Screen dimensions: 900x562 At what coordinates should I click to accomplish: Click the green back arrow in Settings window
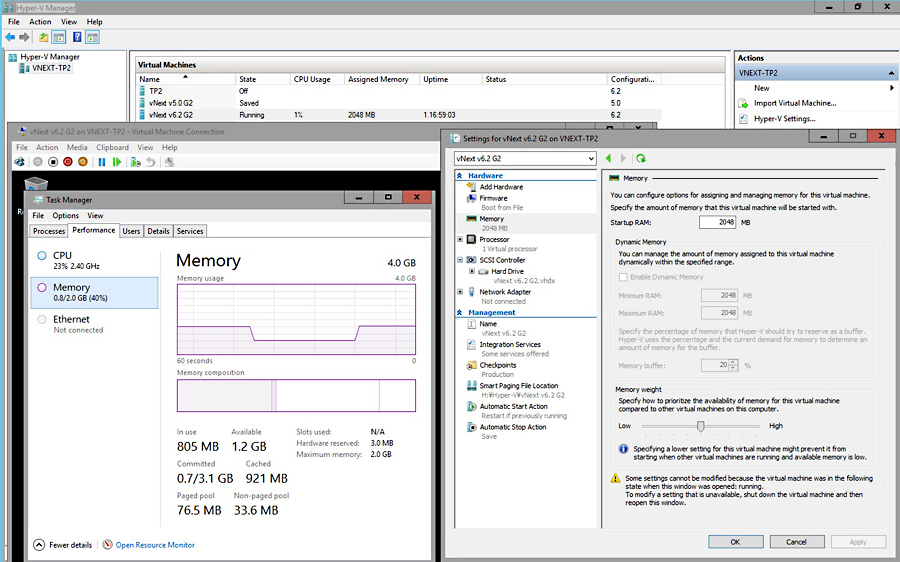pos(608,158)
